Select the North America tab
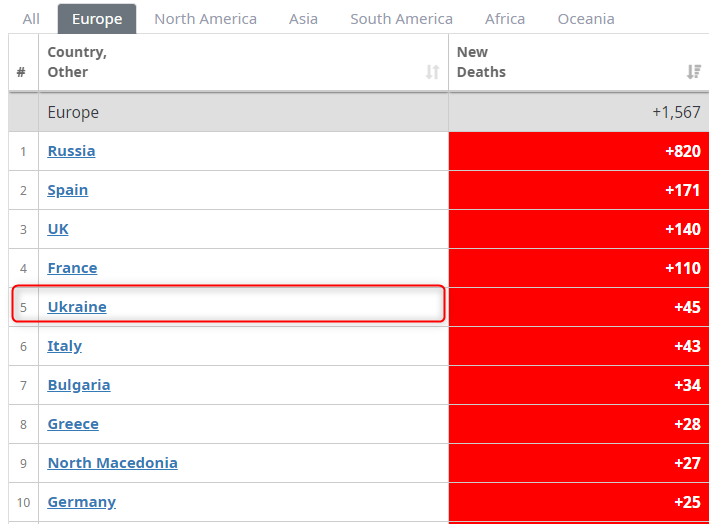This screenshot has width=709, height=524. click(x=205, y=19)
